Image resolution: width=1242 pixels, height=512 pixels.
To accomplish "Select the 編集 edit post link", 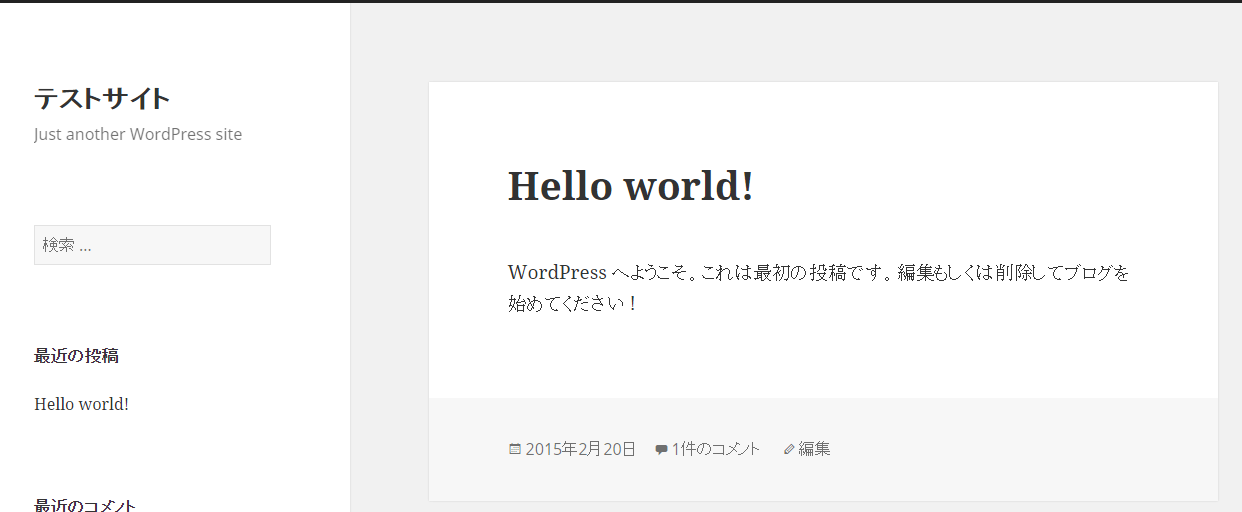I will point(814,449).
